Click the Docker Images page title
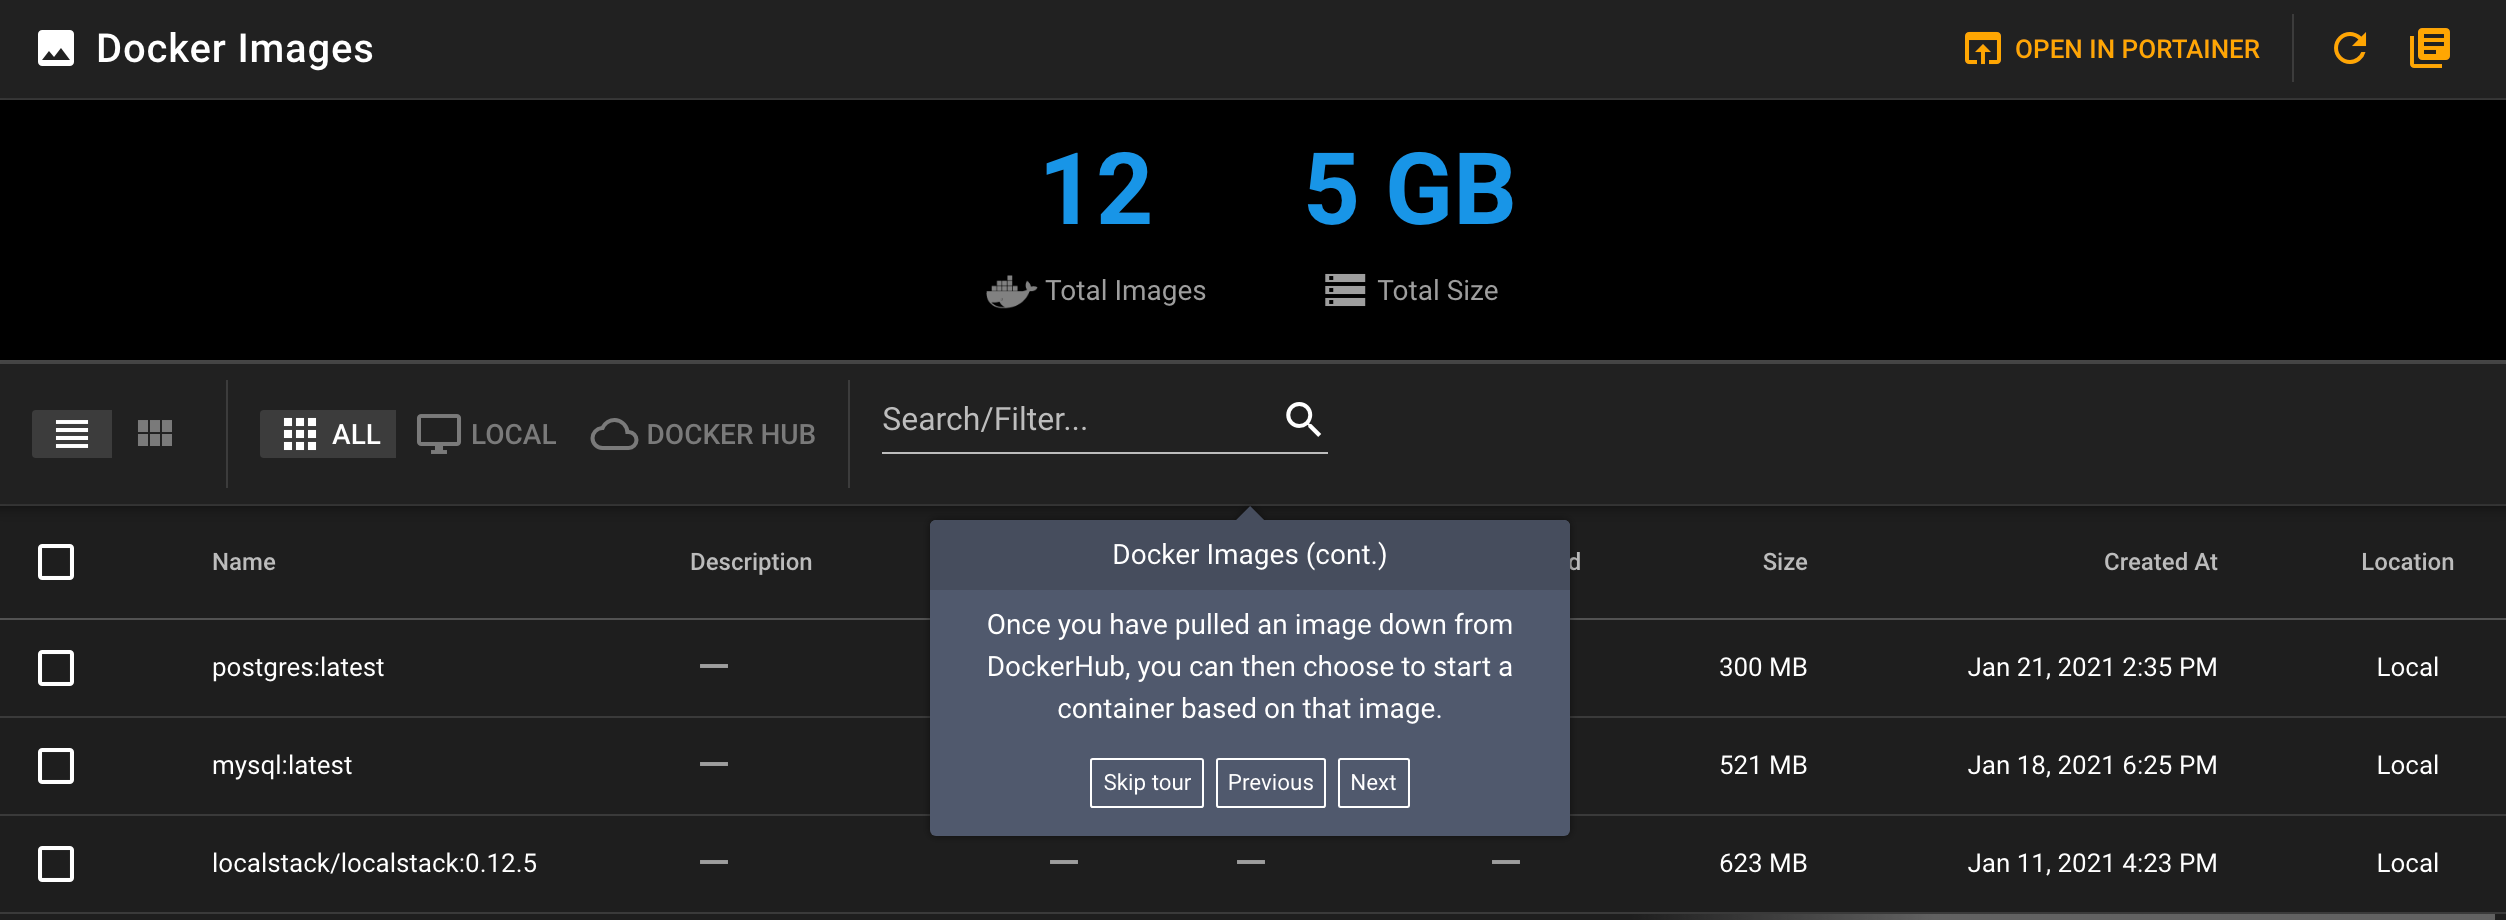 235,49
